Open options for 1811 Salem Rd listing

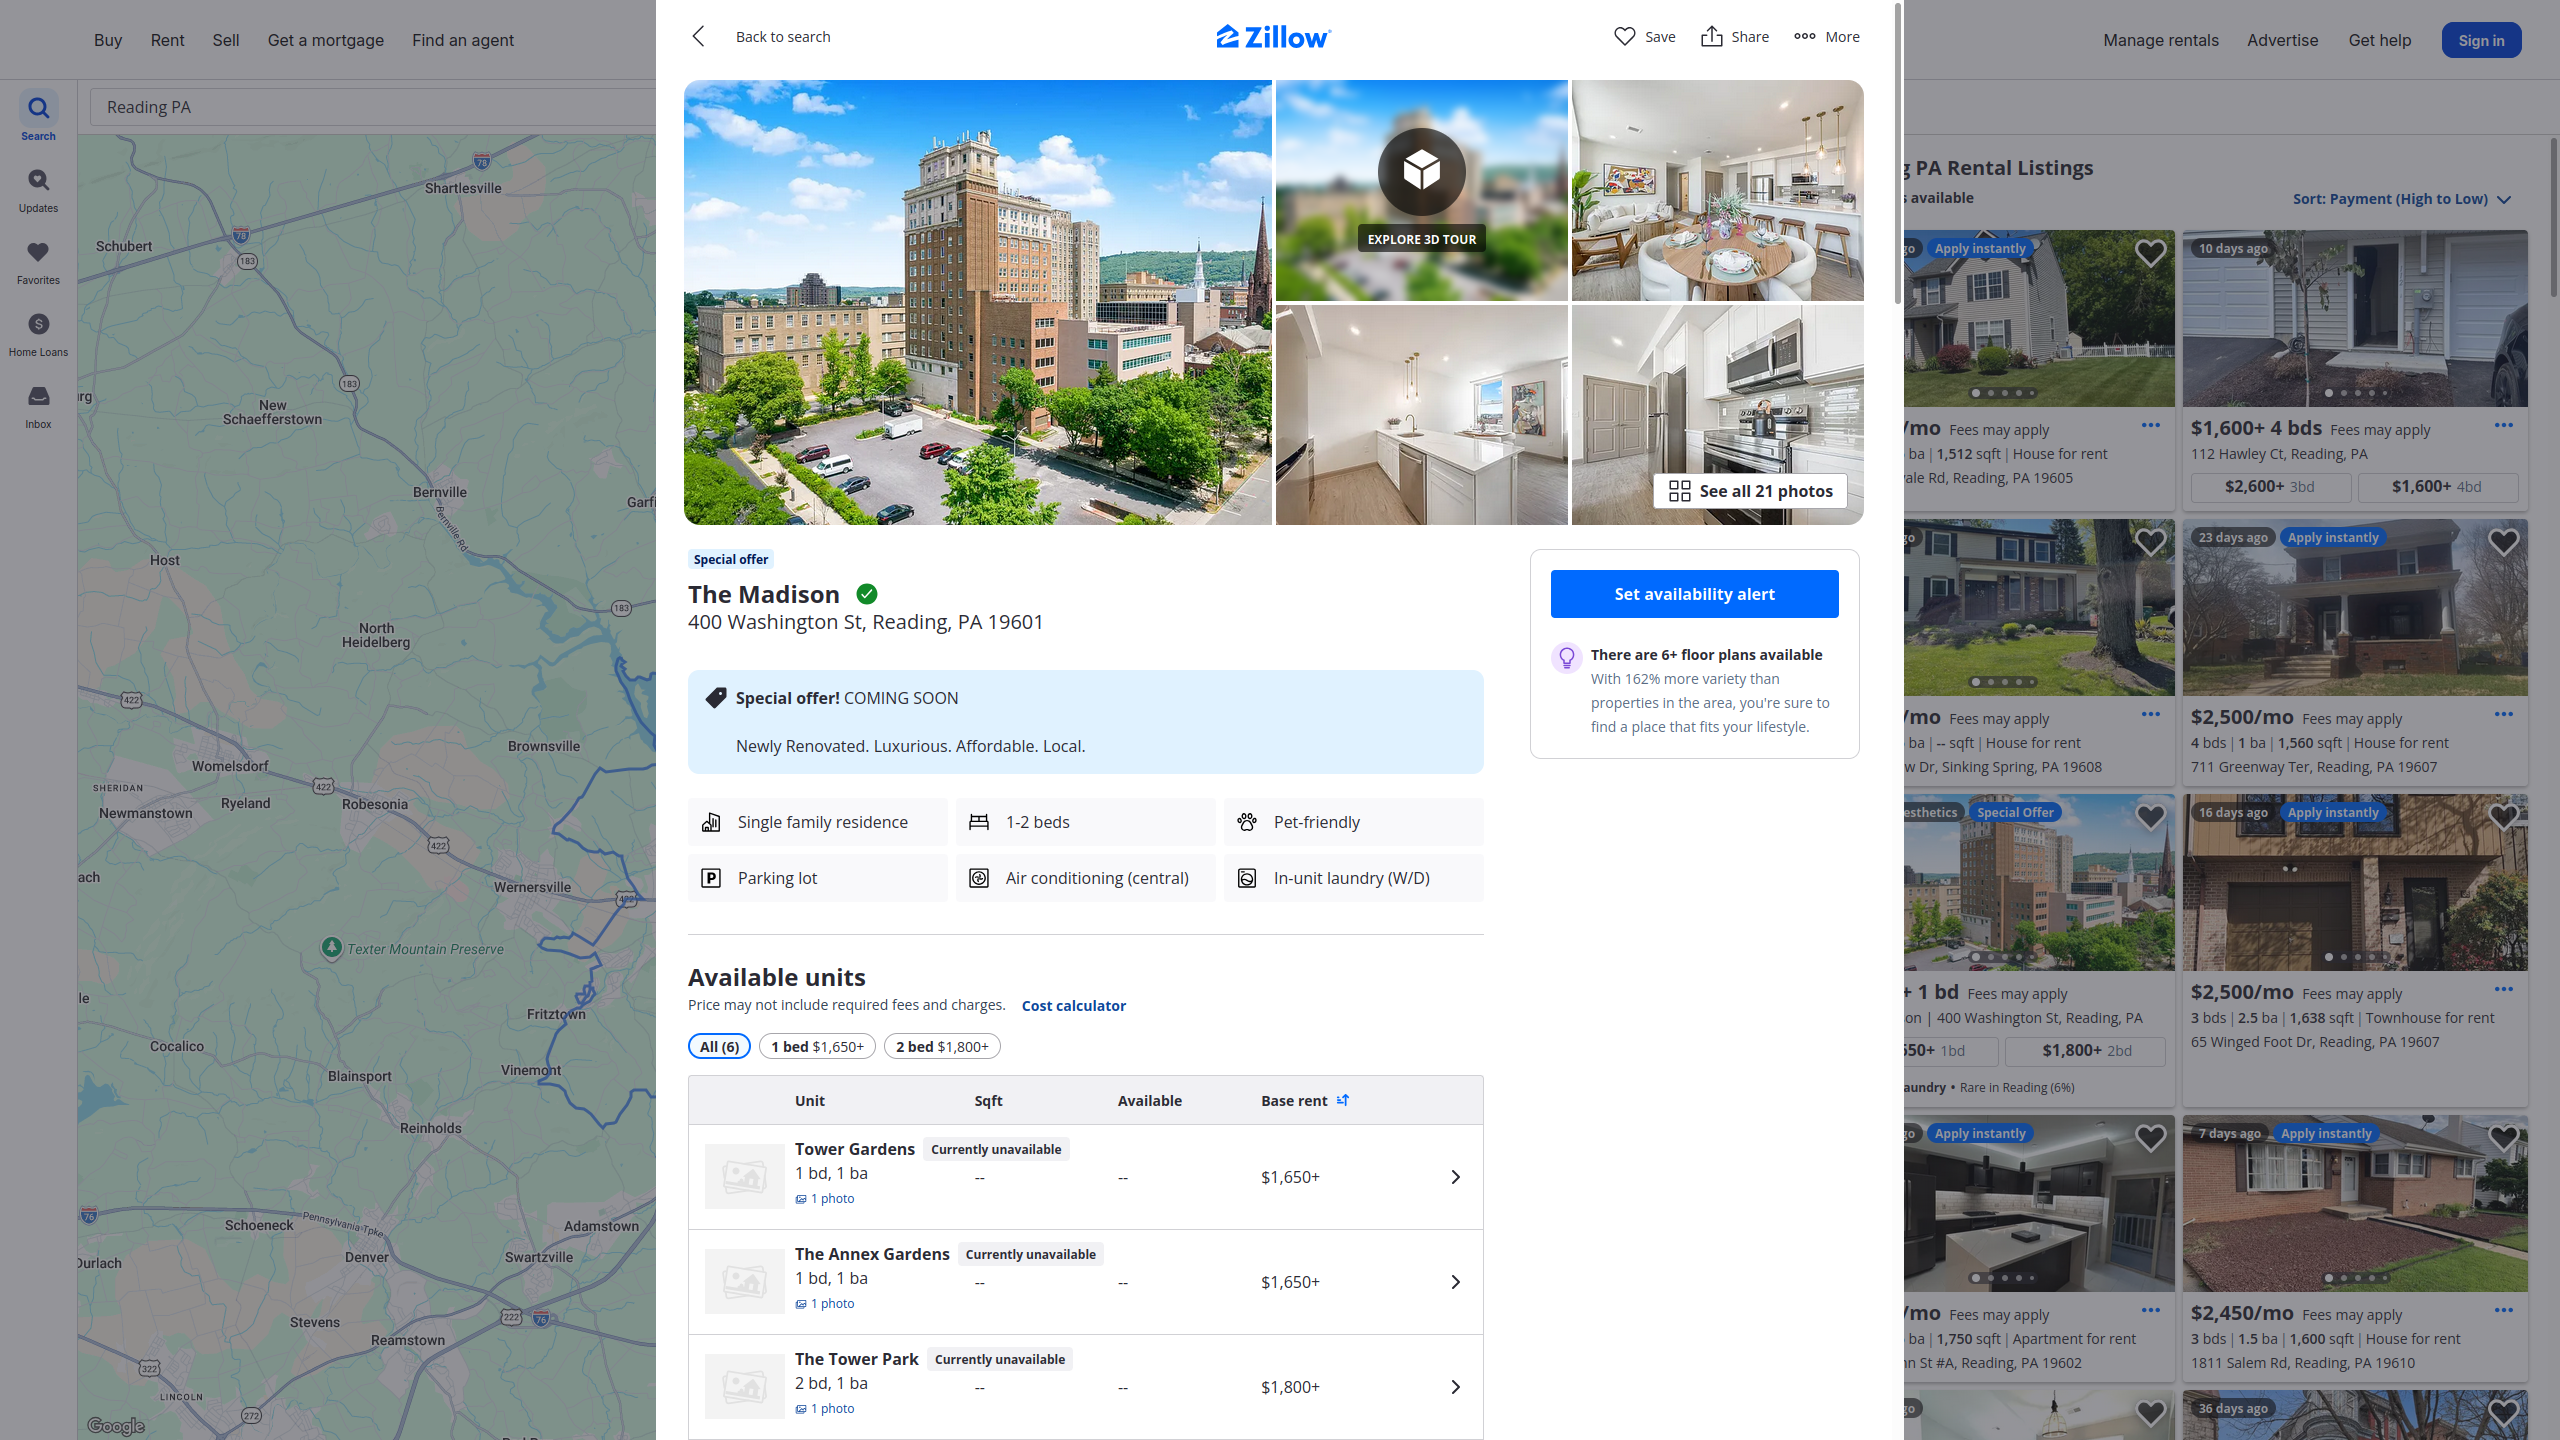tap(2504, 1310)
